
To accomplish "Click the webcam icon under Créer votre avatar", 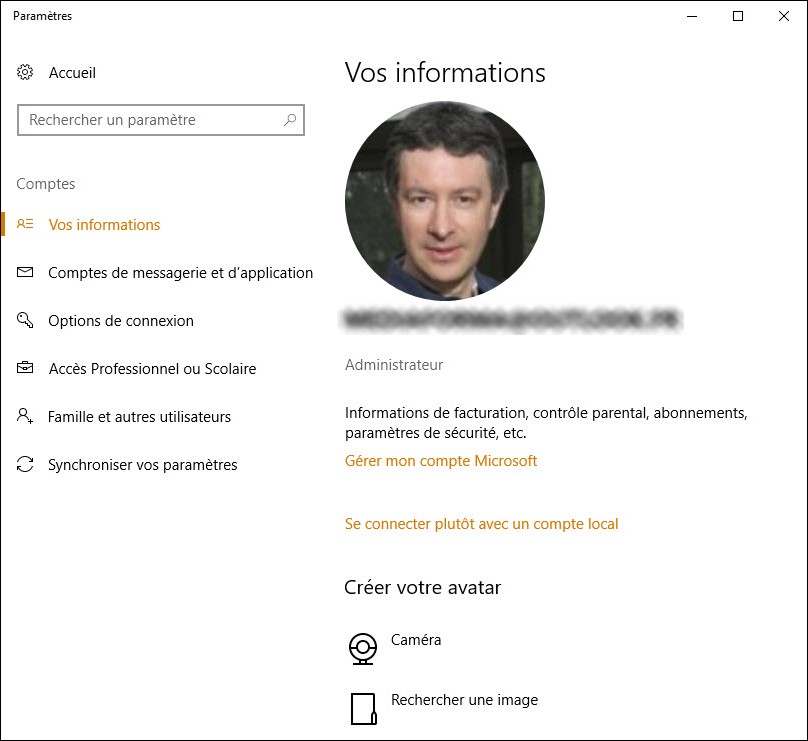I will 363,649.
